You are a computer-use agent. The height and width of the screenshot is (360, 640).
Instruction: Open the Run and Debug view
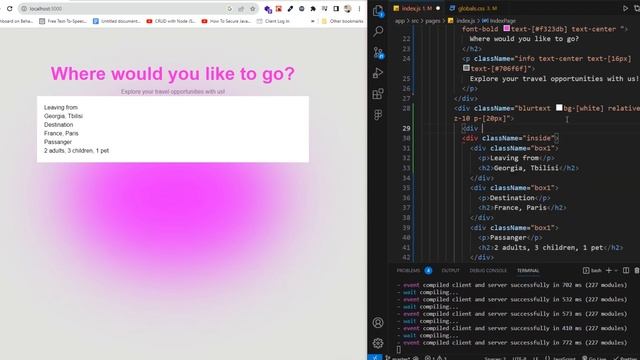[378, 73]
